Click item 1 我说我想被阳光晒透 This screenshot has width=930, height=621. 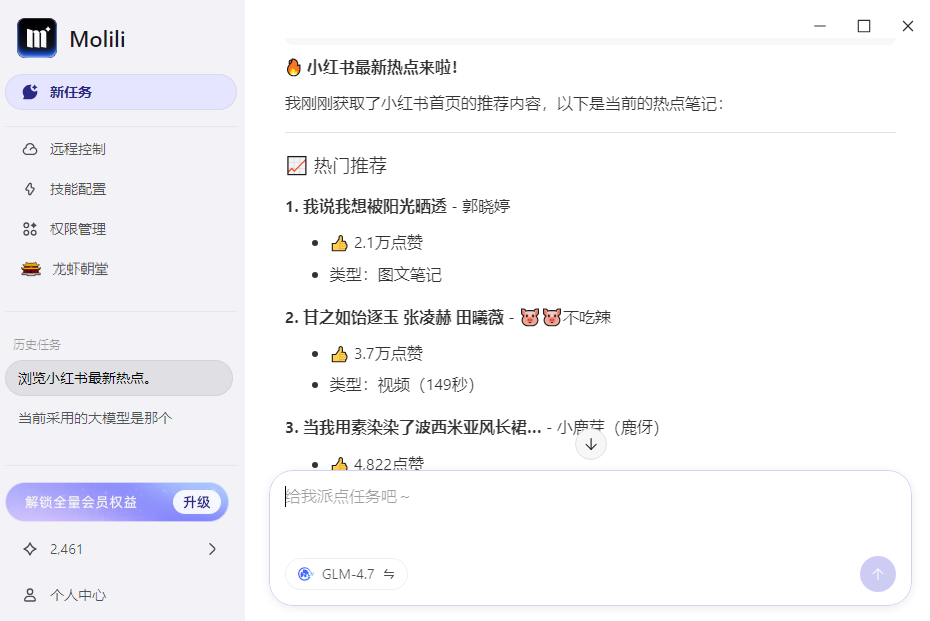coord(375,206)
